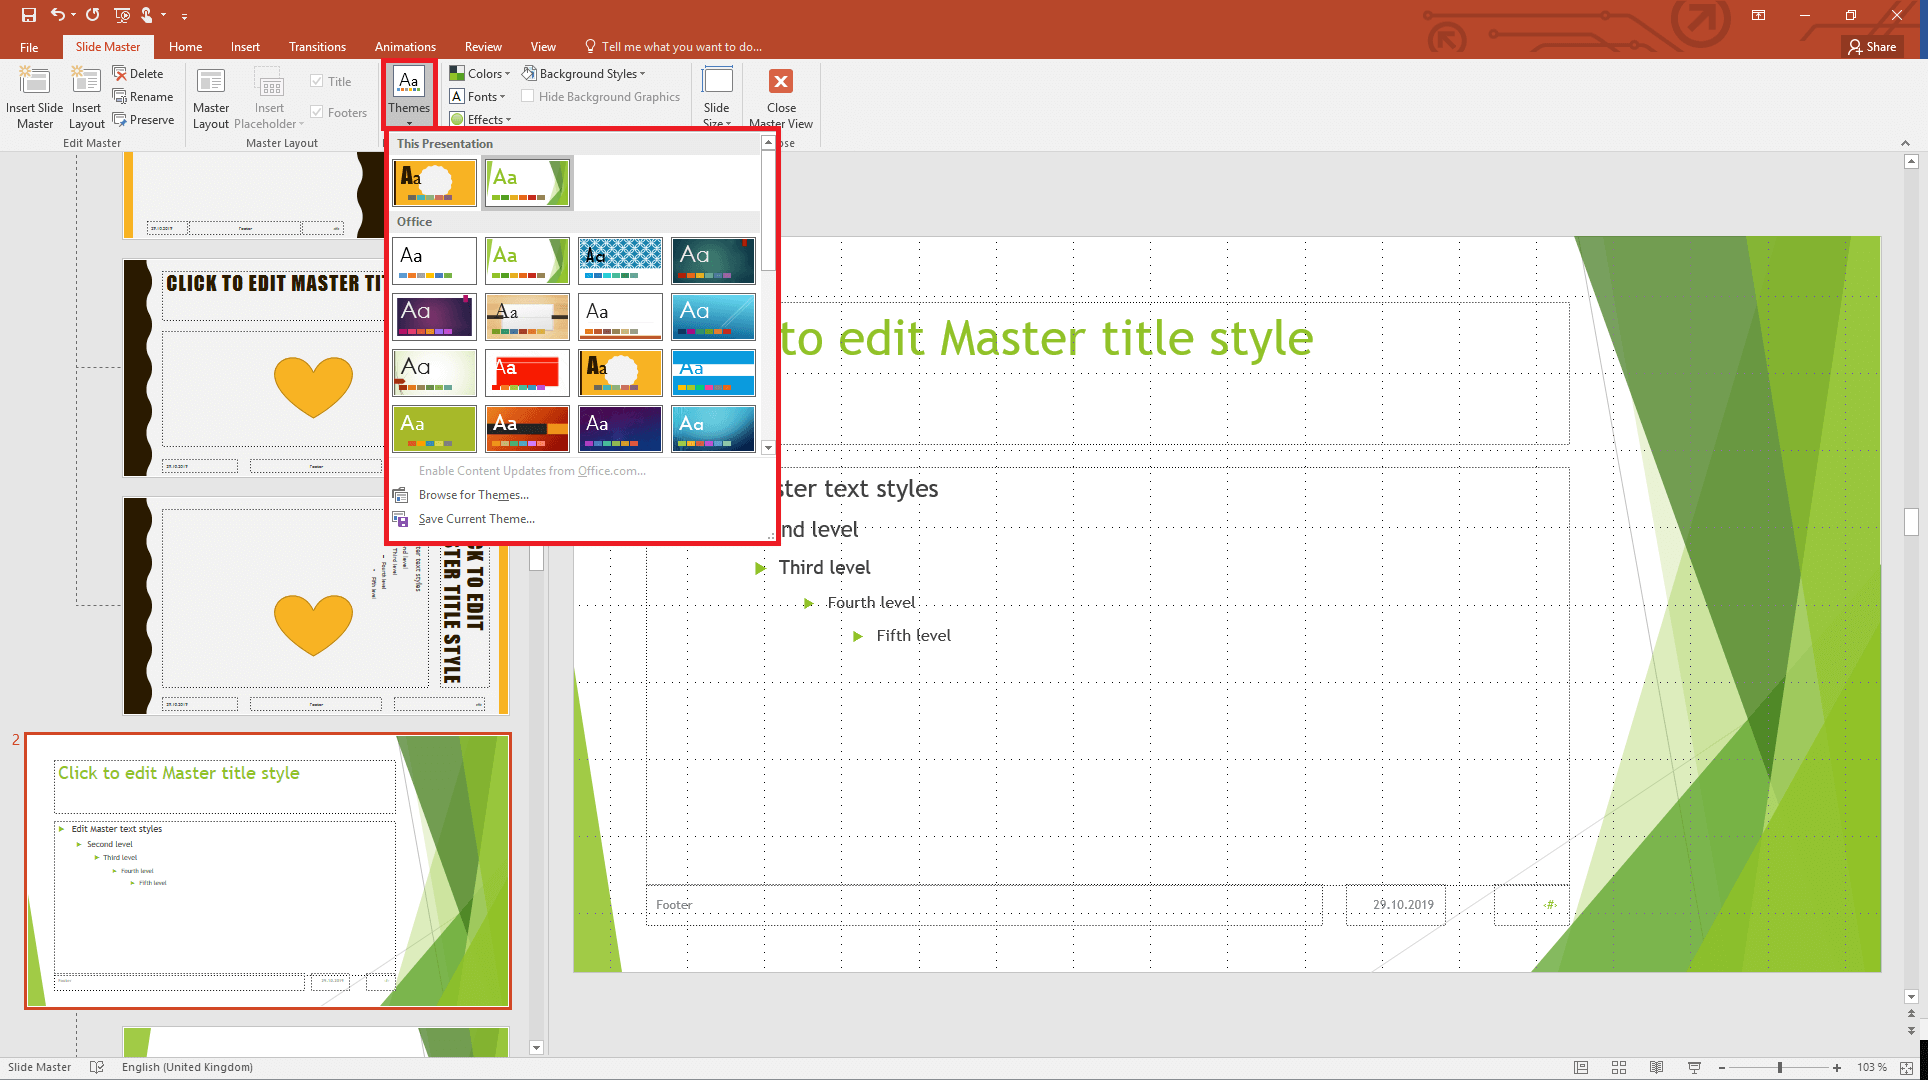Viewport: 1928px width, 1080px height.
Task: Toggle the Title checkbox
Action: coord(318,80)
